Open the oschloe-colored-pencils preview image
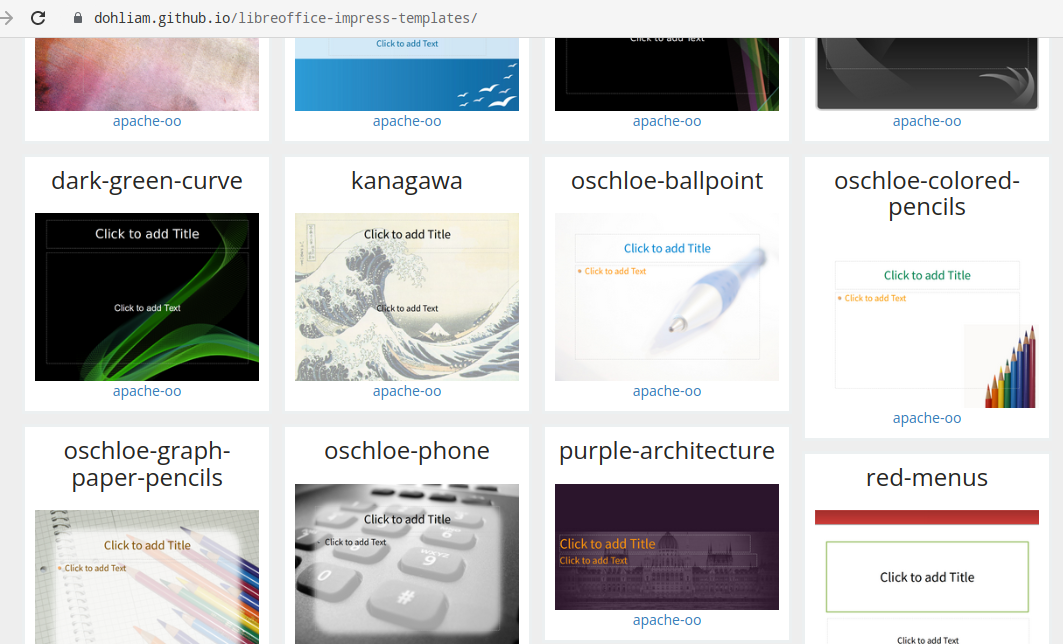The image size is (1063, 644). tap(927, 324)
